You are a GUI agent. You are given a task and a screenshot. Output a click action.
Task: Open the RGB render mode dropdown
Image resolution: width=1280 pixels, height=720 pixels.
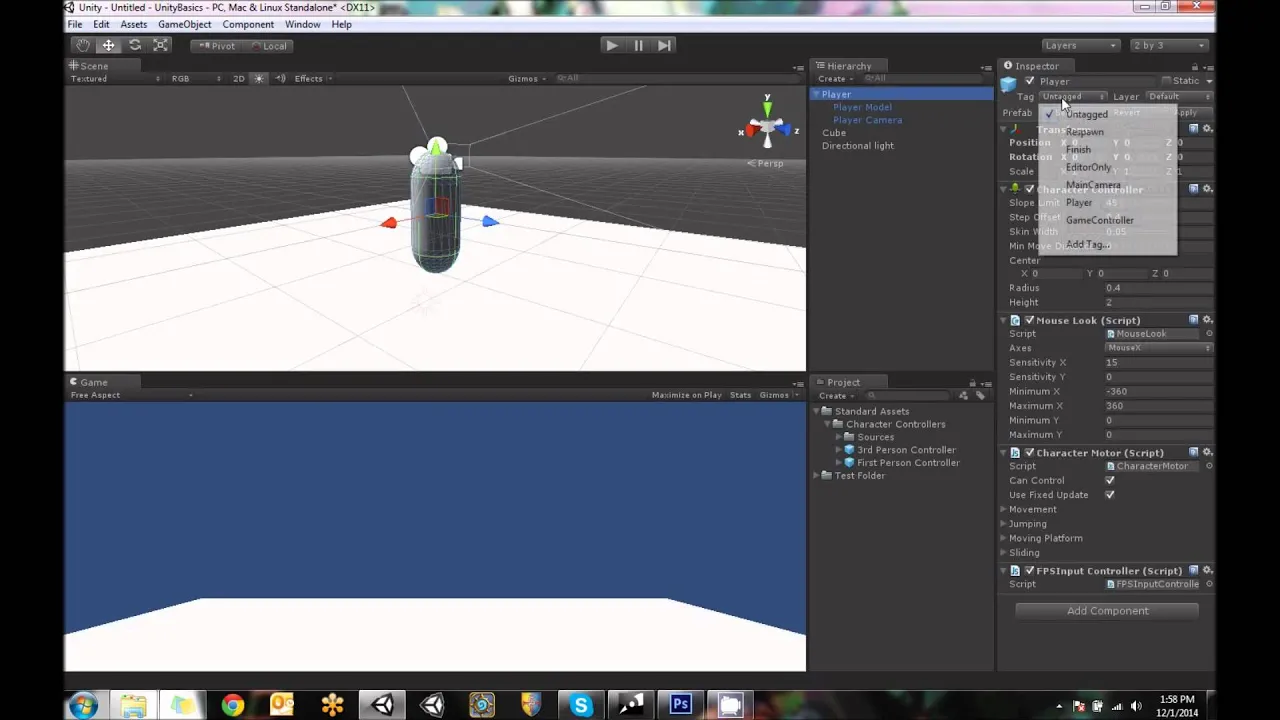[195, 78]
